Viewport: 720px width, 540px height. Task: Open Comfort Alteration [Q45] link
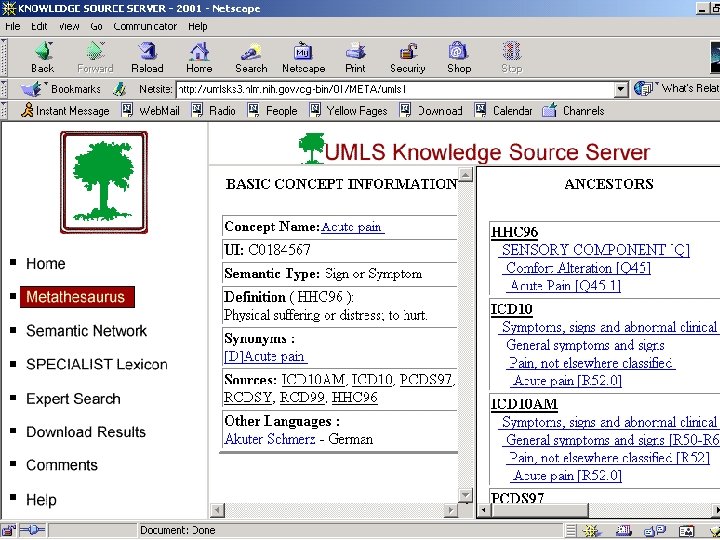click(578, 268)
